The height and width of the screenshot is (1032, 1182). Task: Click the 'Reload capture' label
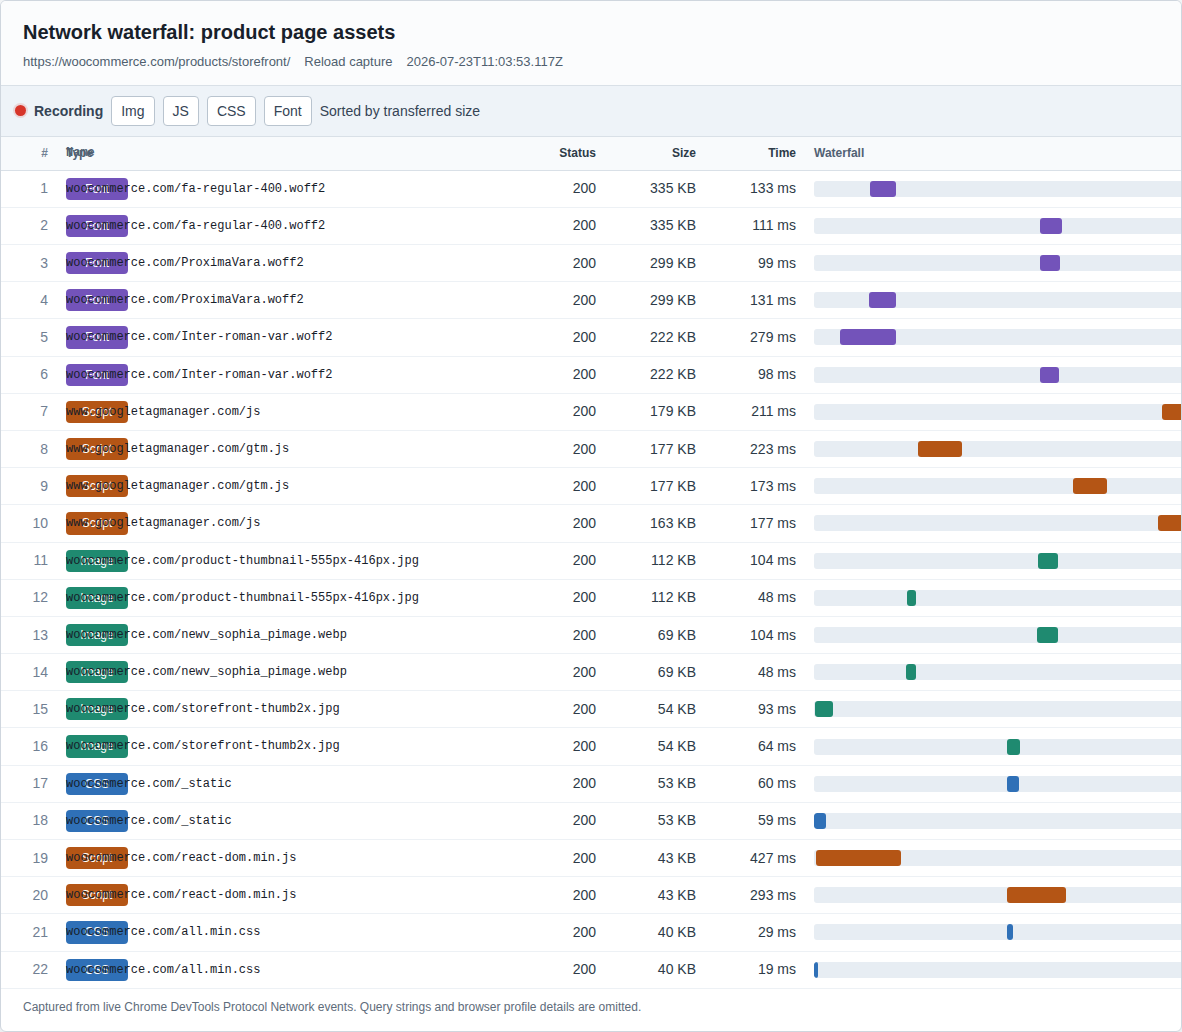click(x=348, y=62)
